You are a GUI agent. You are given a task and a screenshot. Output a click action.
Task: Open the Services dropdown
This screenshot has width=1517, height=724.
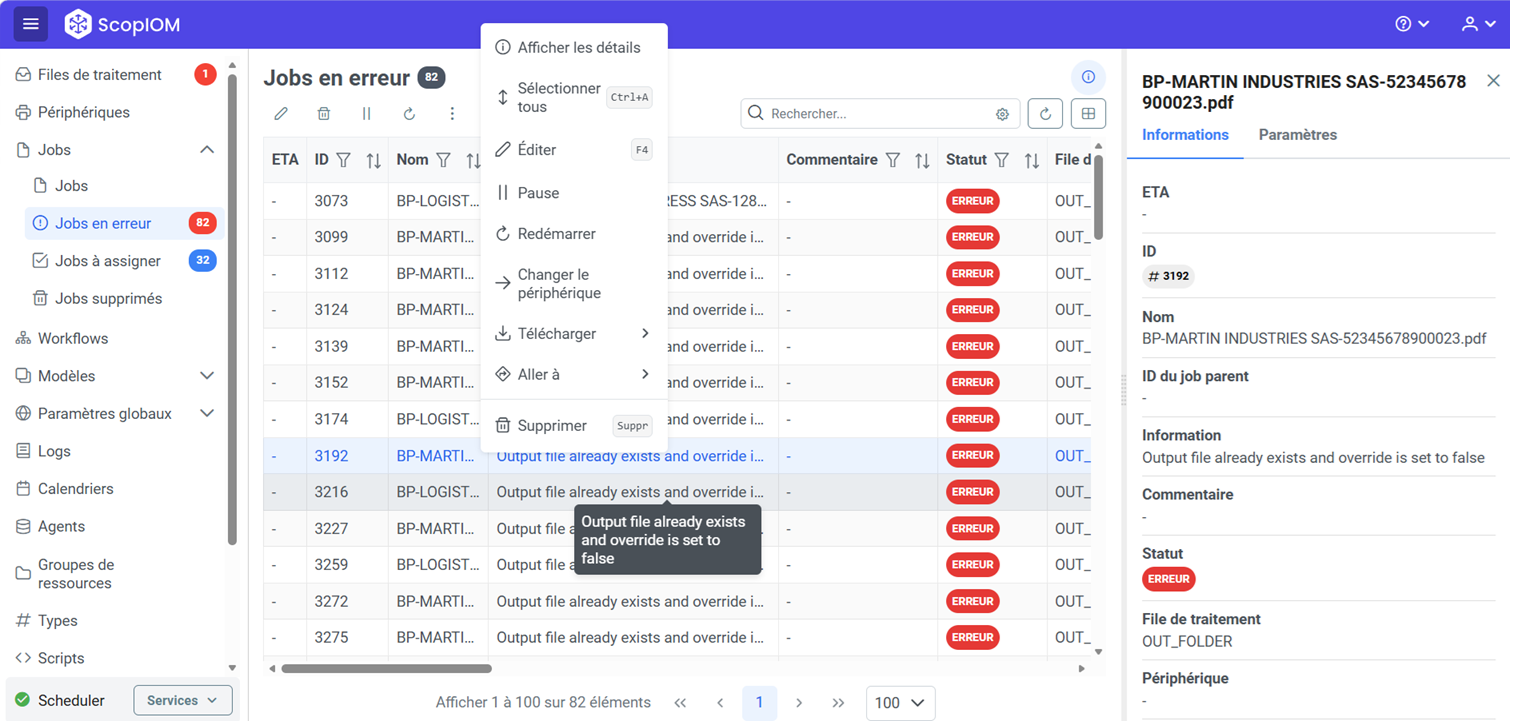pos(183,701)
